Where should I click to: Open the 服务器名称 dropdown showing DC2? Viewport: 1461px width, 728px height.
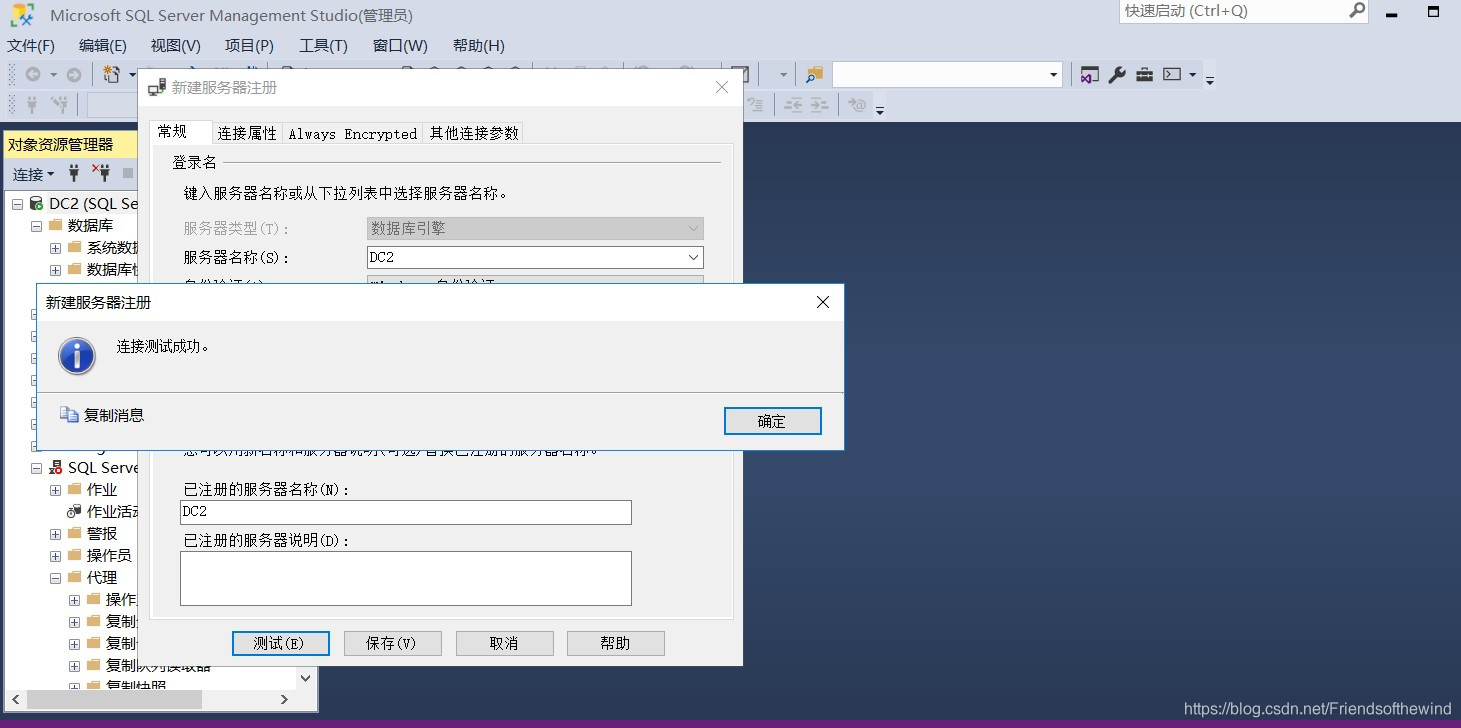pos(535,257)
